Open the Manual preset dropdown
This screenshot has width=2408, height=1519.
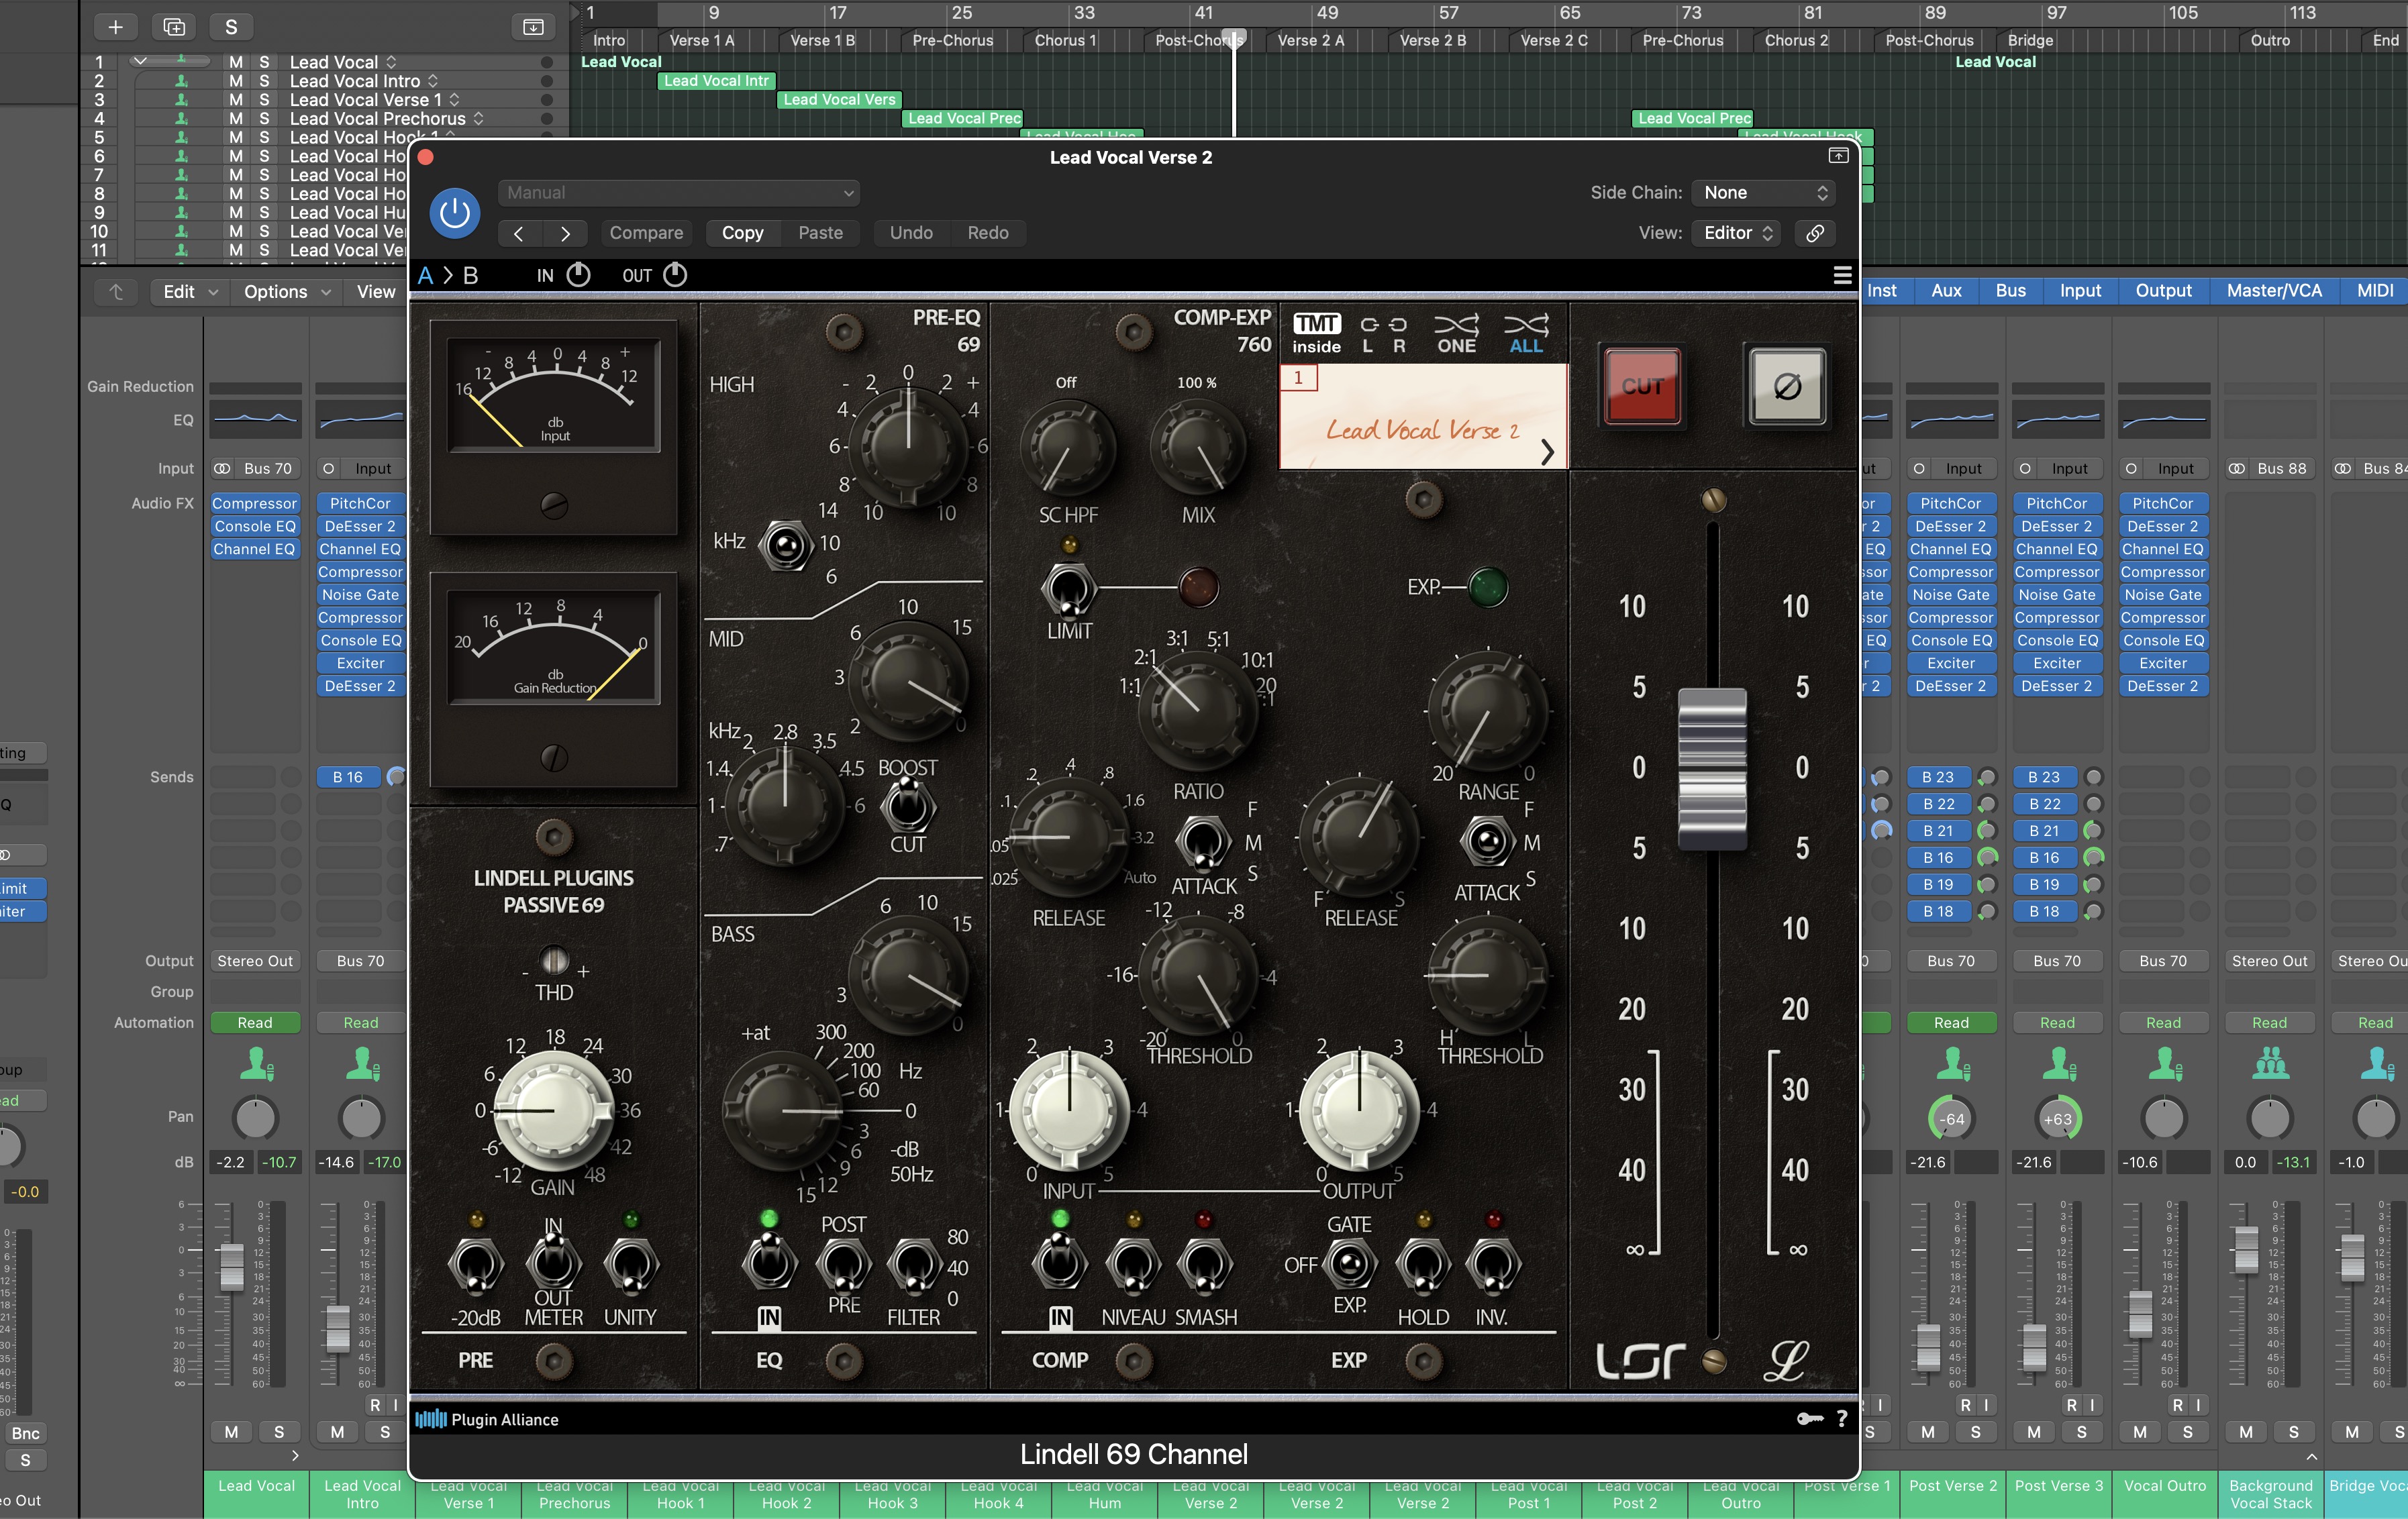click(679, 193)
